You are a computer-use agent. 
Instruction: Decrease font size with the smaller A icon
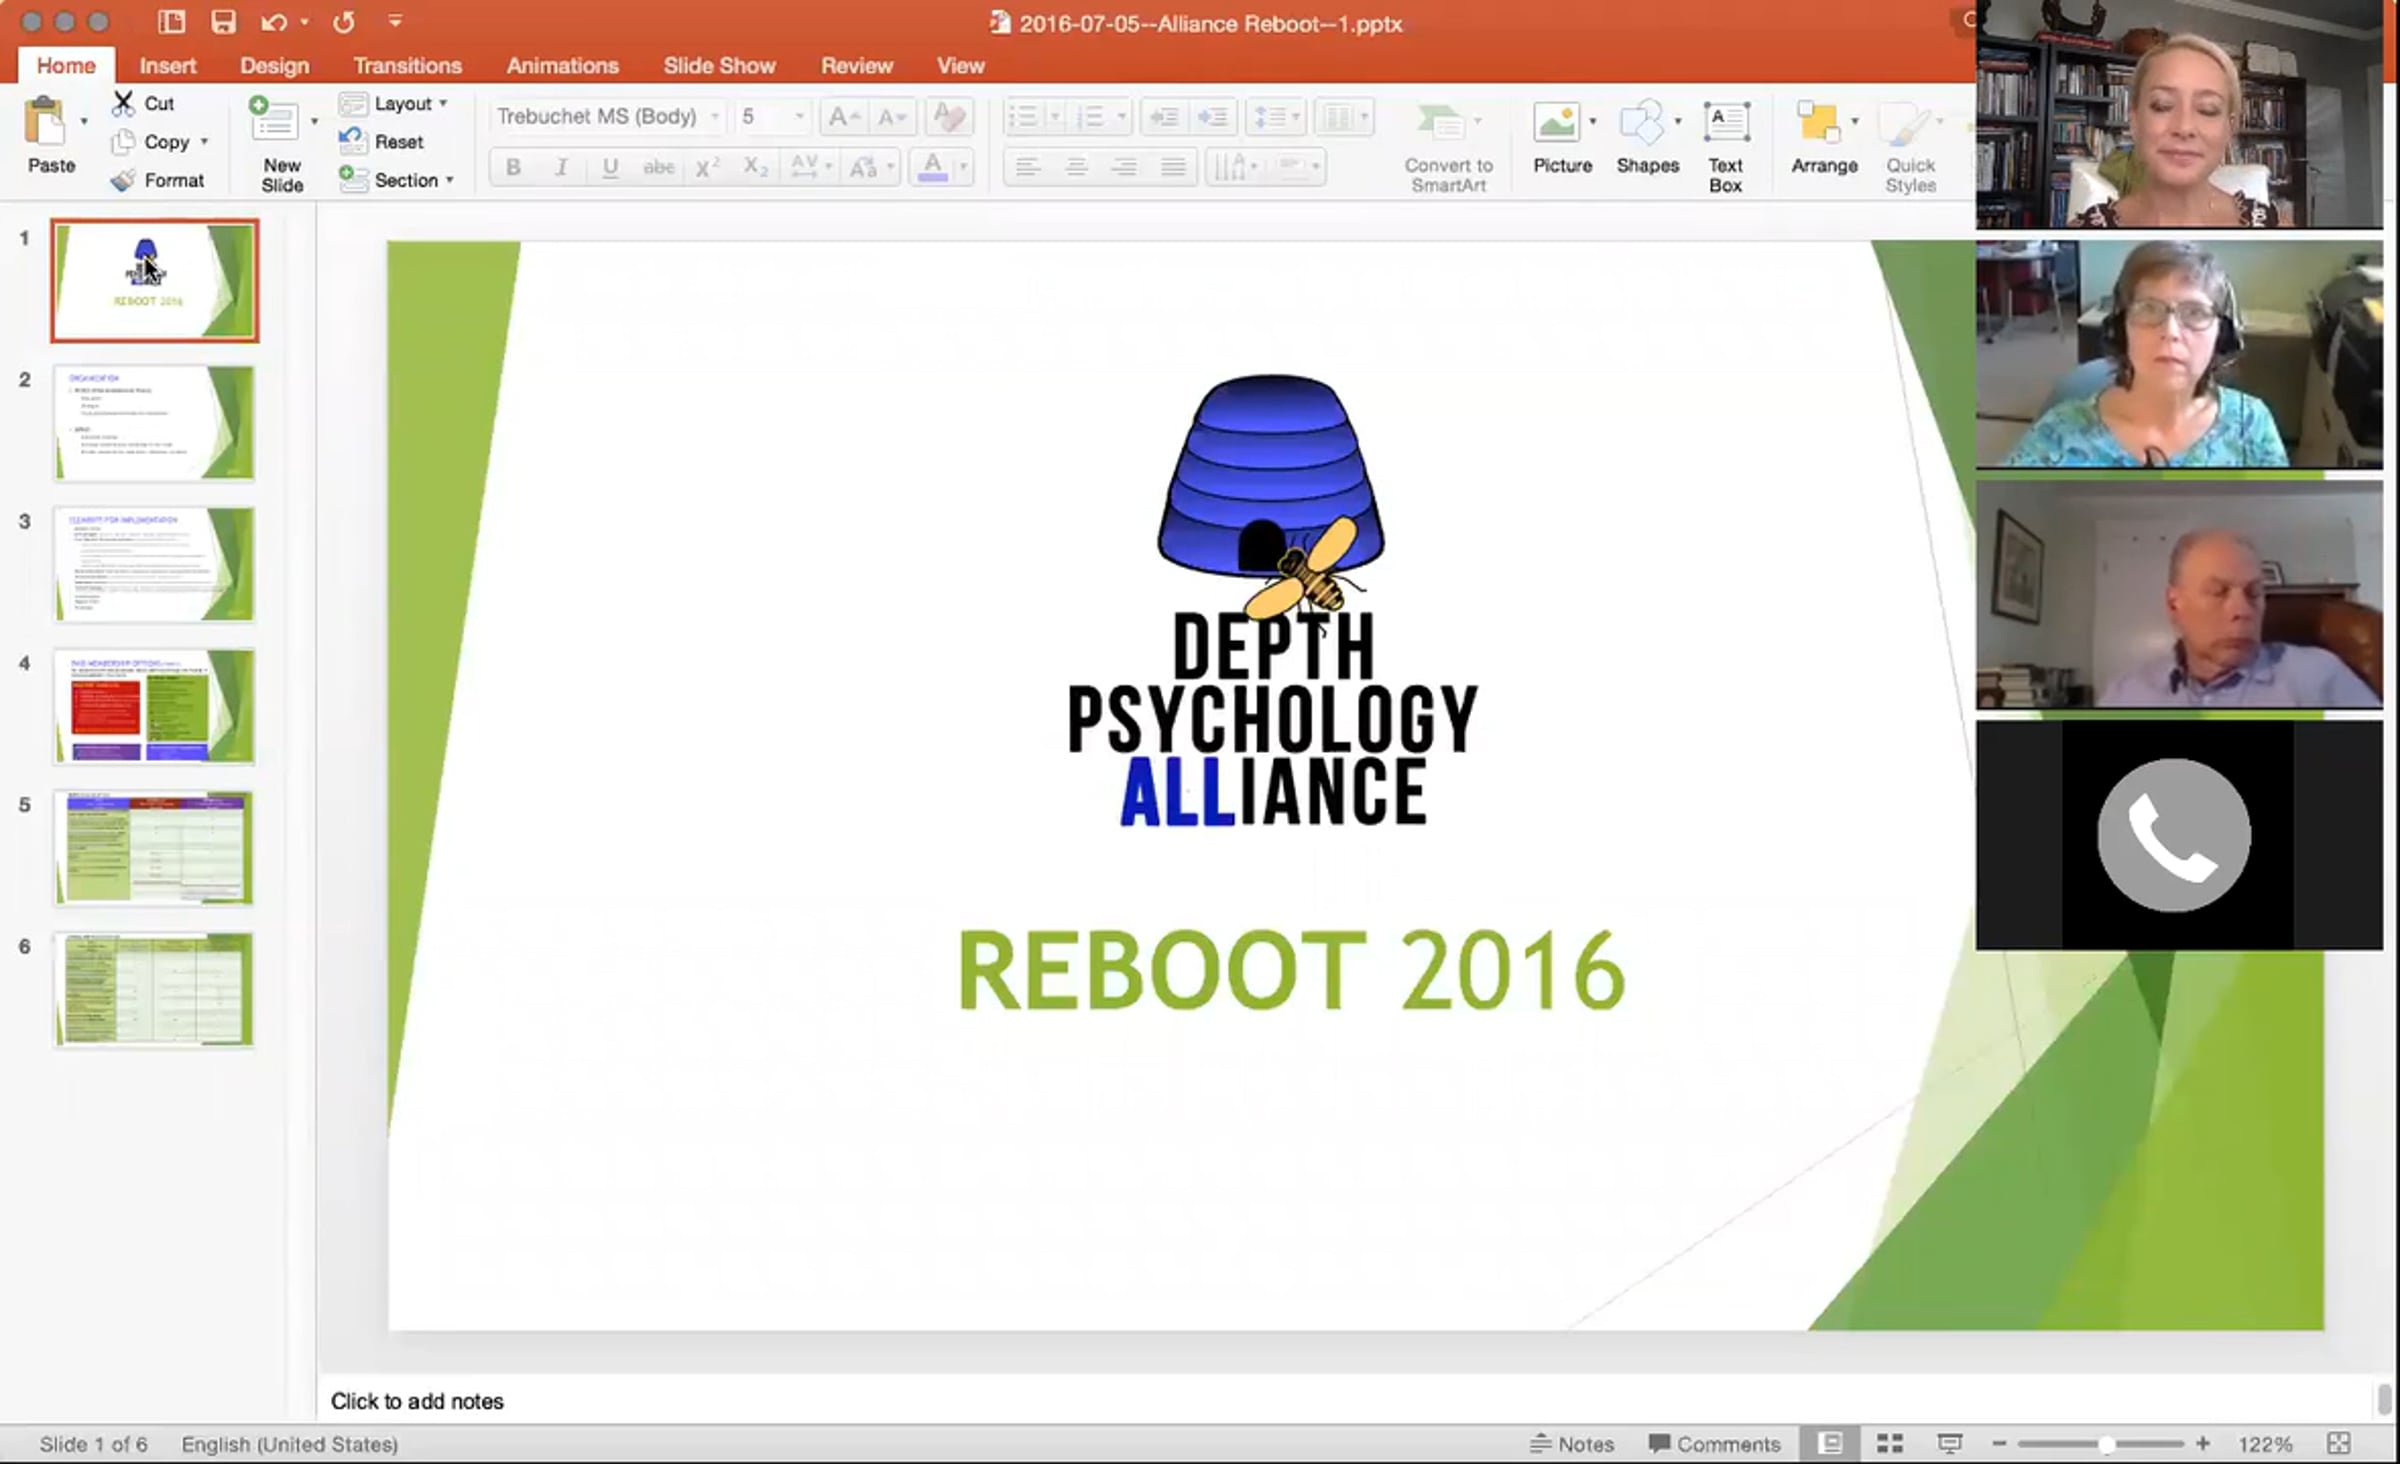[x=890, y=117]
